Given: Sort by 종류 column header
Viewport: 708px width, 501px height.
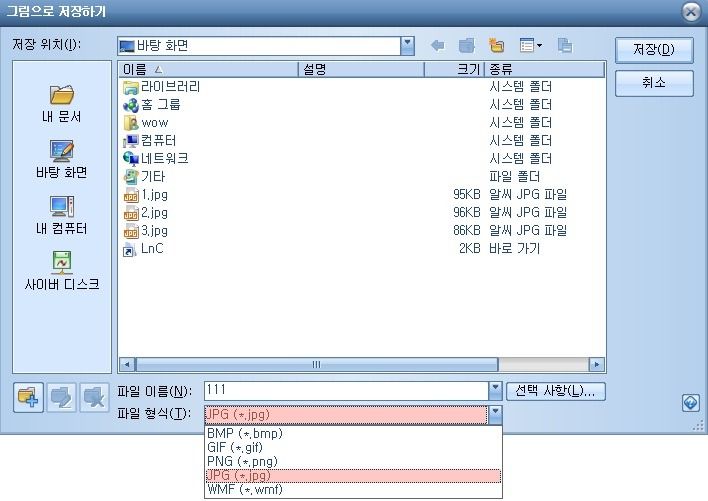Looking at the screenshot, I should [544, 70].
